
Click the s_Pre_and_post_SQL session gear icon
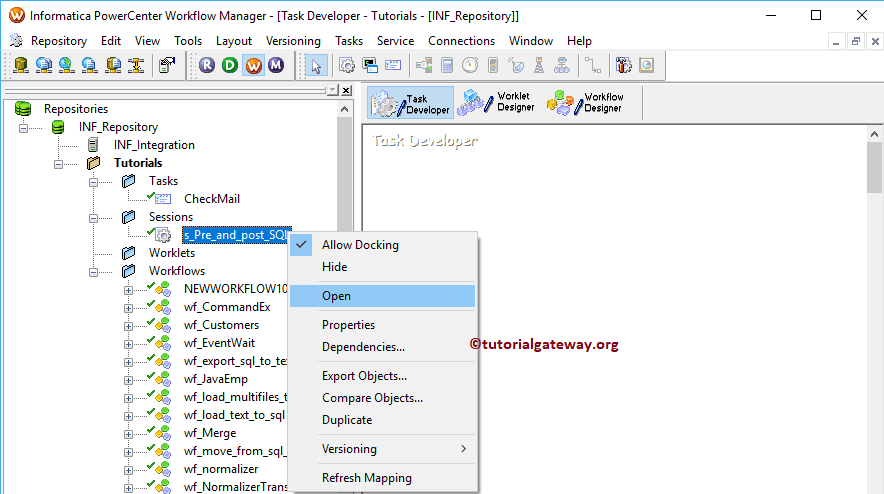[x=163, y=235]
